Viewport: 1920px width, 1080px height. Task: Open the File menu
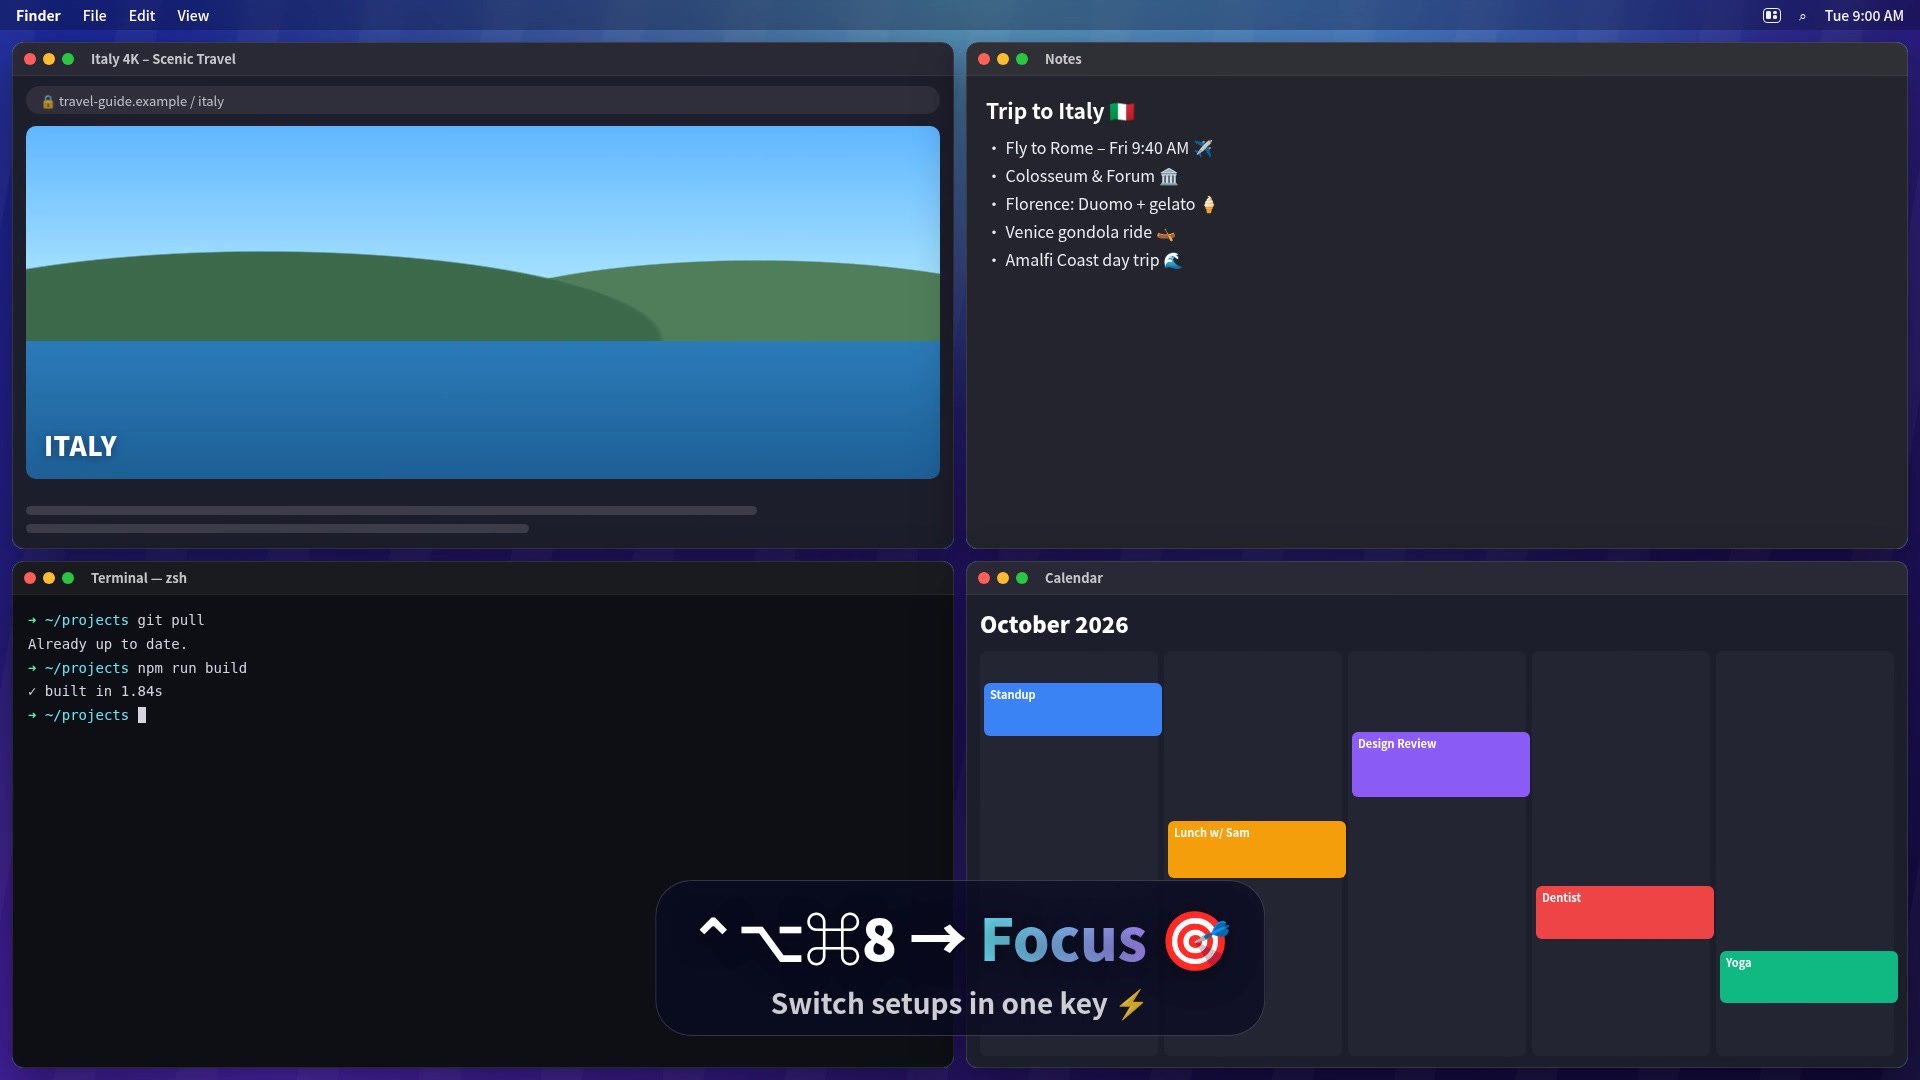pos(94,16)
